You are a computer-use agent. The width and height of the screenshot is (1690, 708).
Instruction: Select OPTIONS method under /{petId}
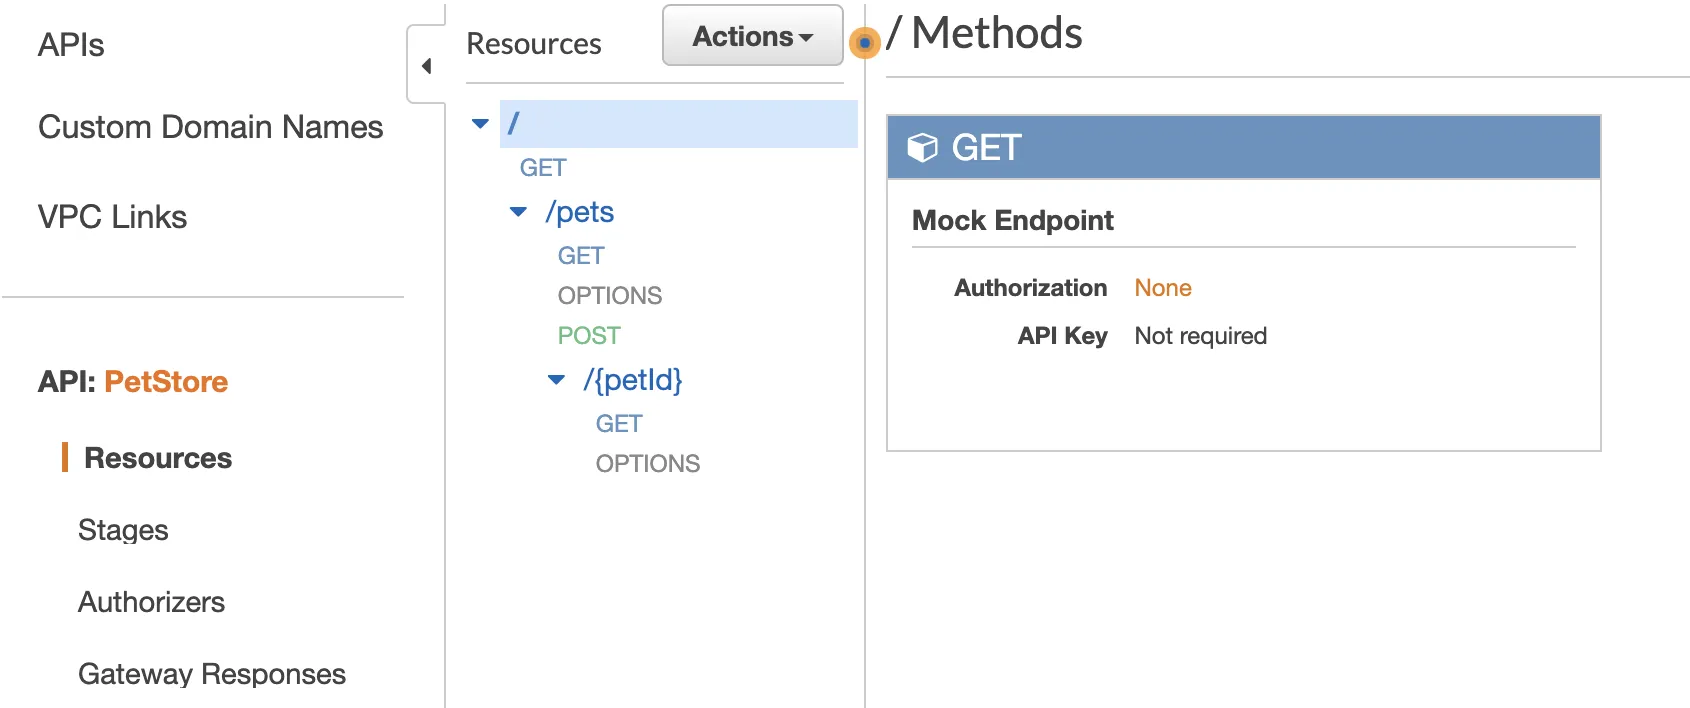(647, 464)
